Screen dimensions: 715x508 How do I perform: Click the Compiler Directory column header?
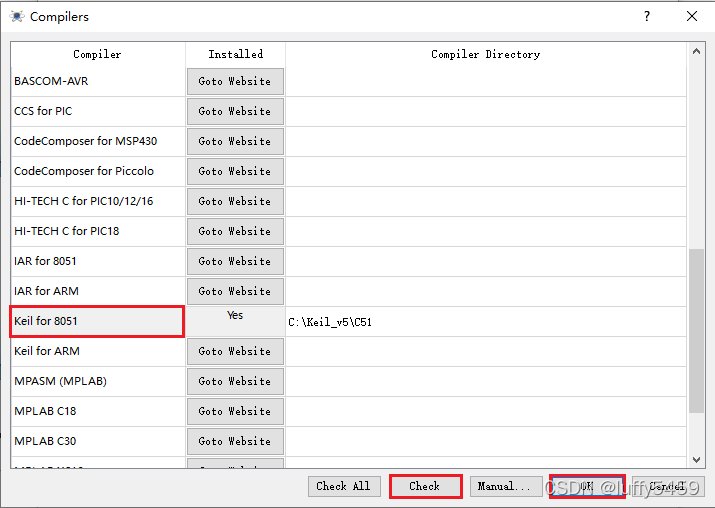(x=486, y=54)
